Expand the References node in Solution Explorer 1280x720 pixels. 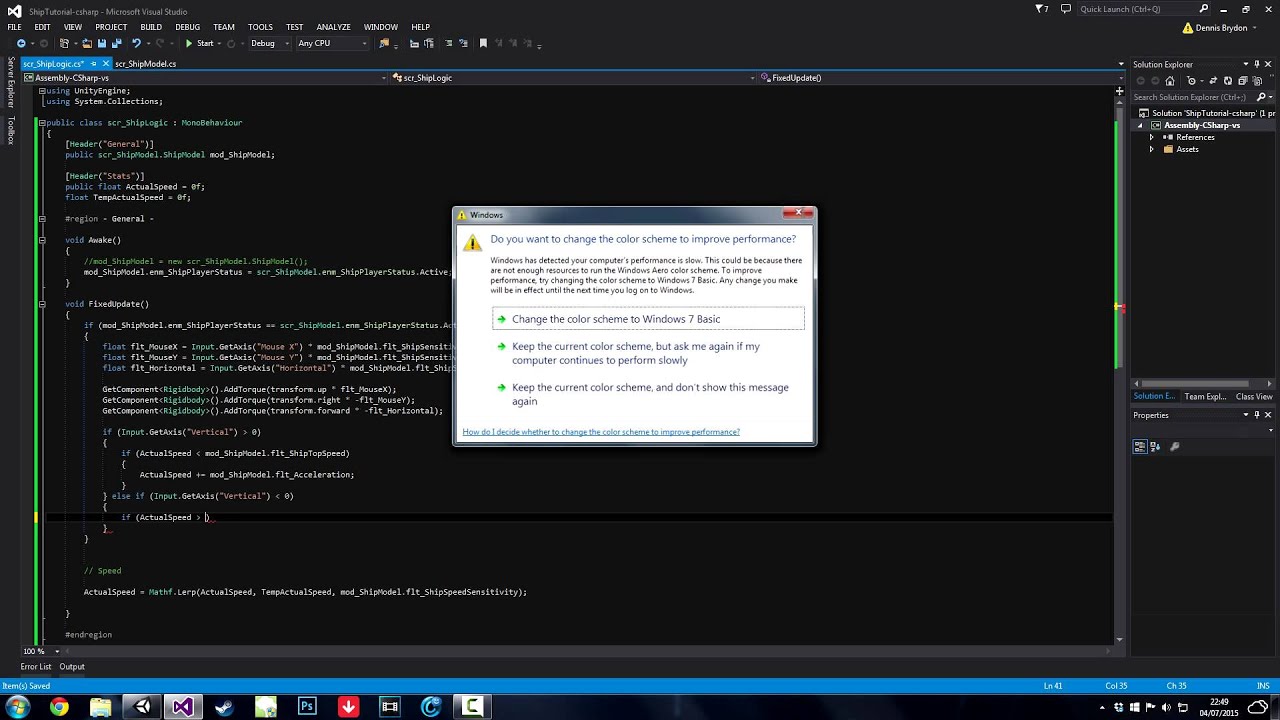click(1151, 137)
